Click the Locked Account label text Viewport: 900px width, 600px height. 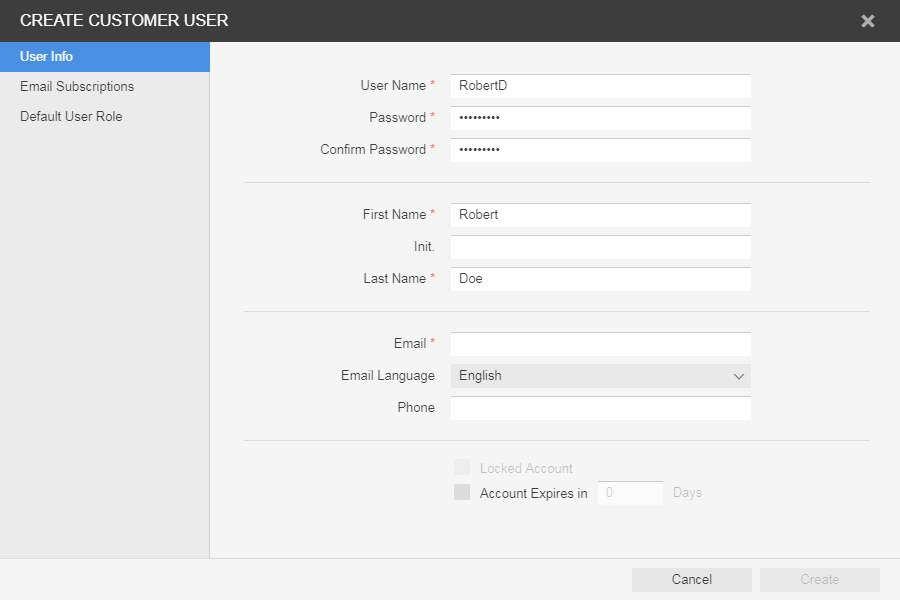coord(526,469)
